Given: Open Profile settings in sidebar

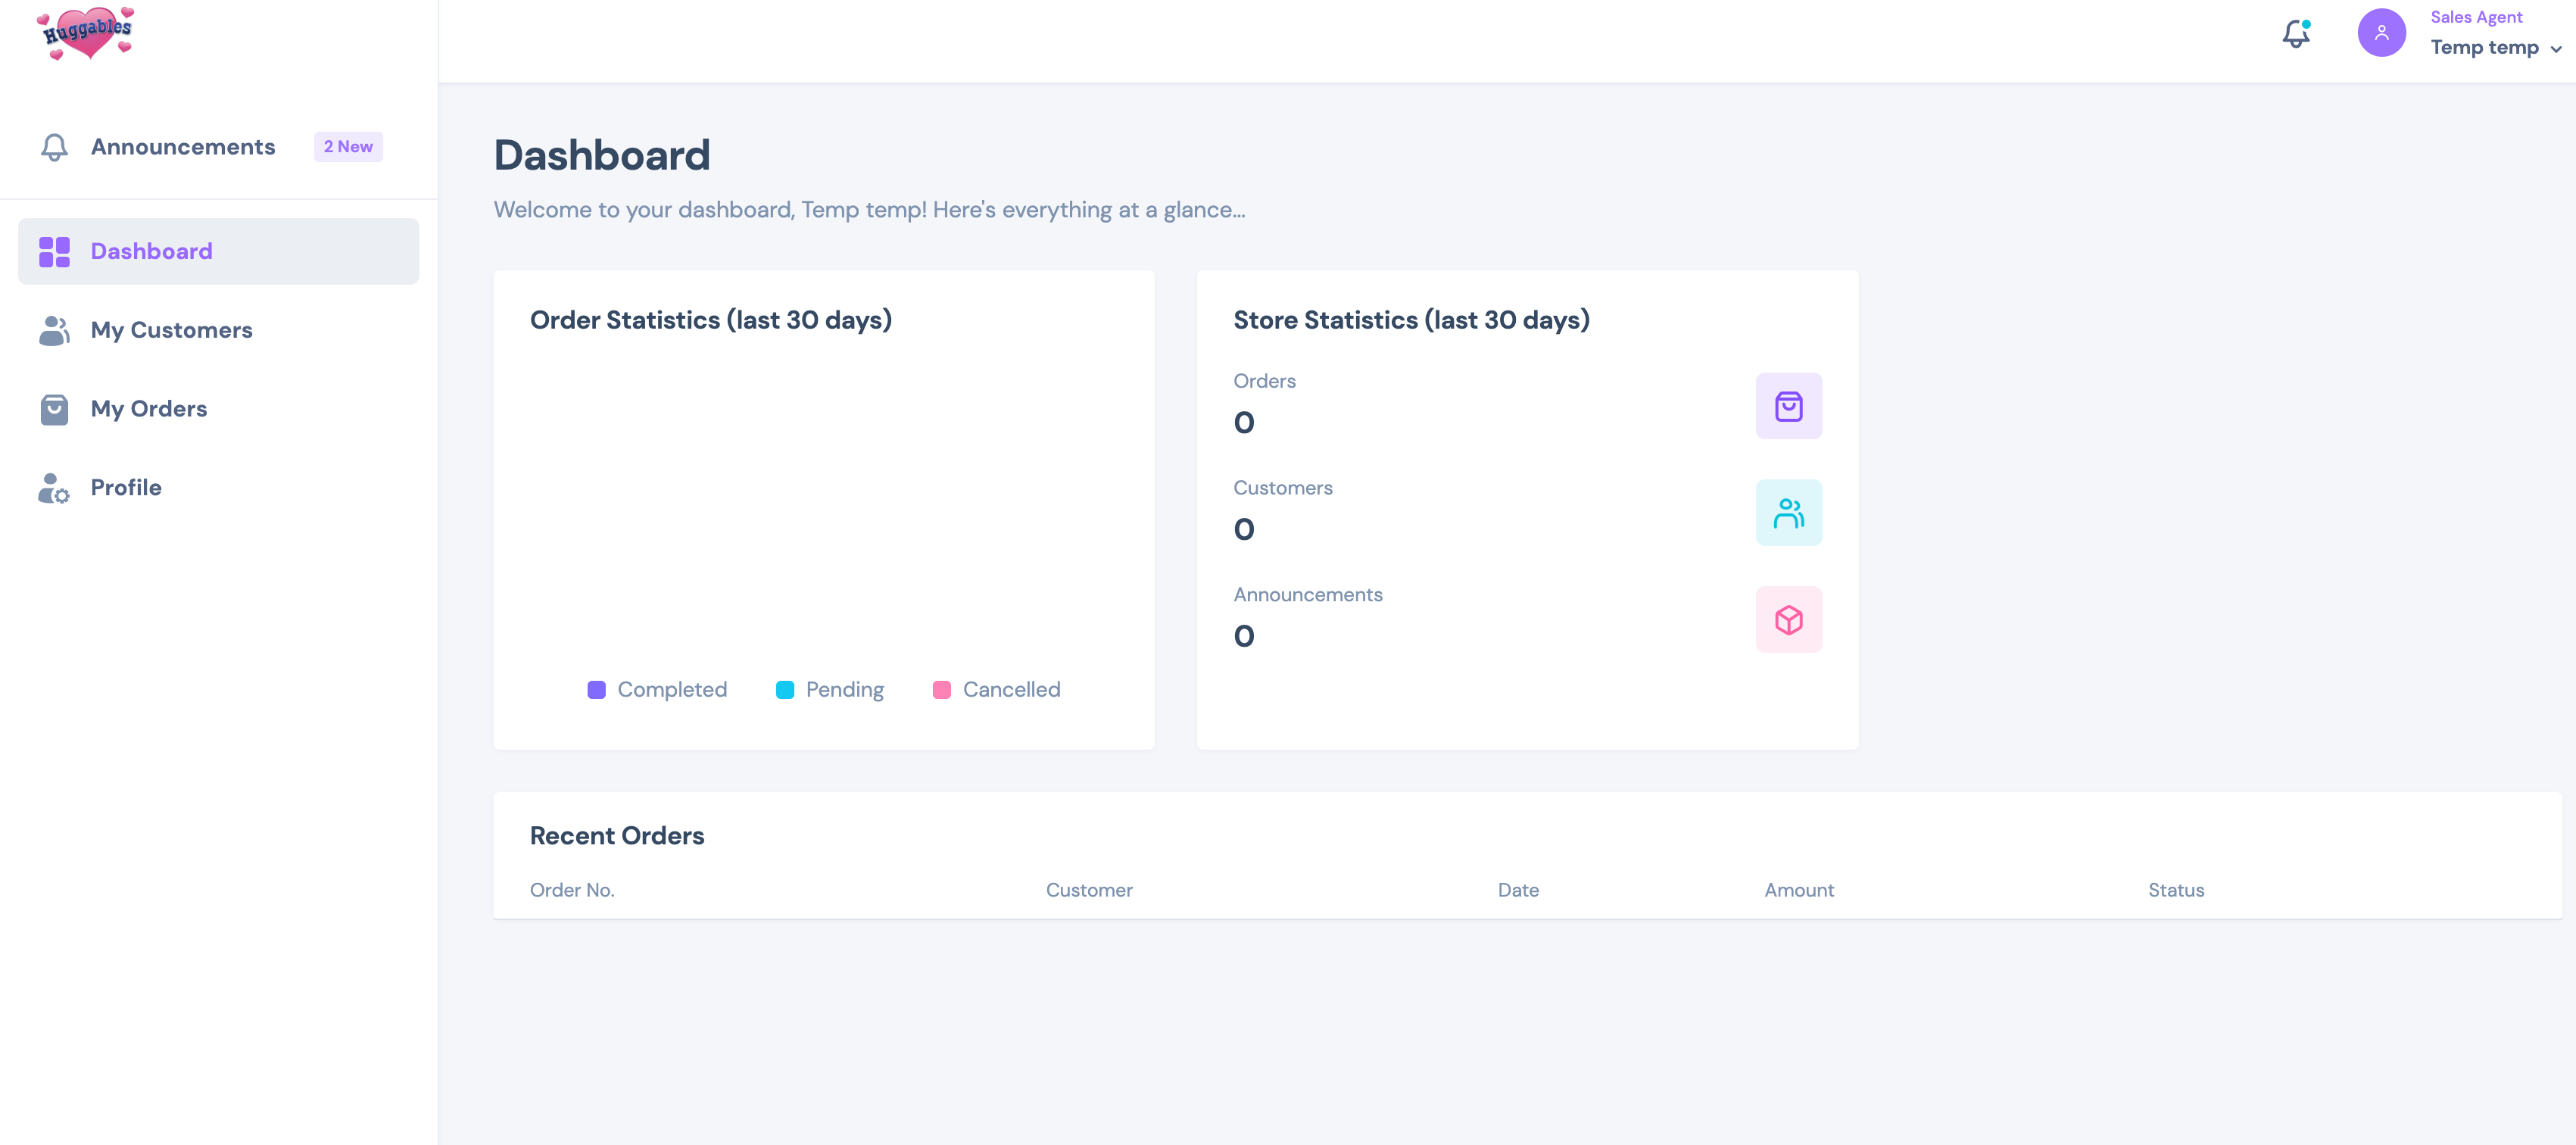Looking at the screenshot, I should tap(126, 488).
